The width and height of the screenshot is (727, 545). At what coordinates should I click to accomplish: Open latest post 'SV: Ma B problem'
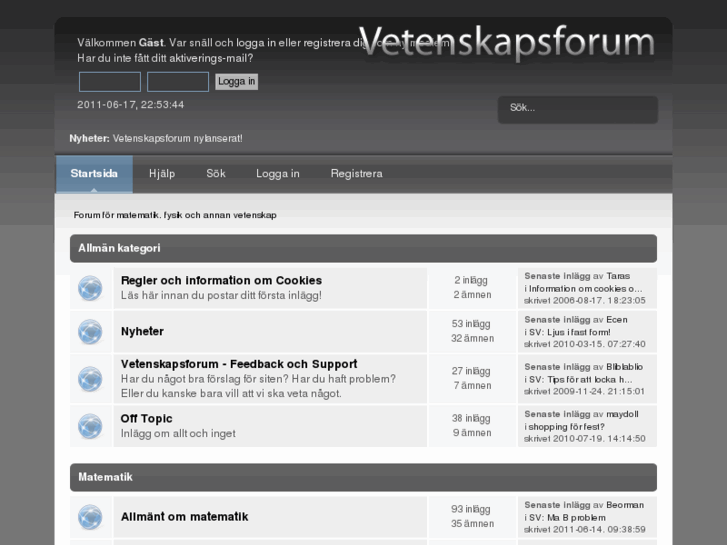pos(568,518)
